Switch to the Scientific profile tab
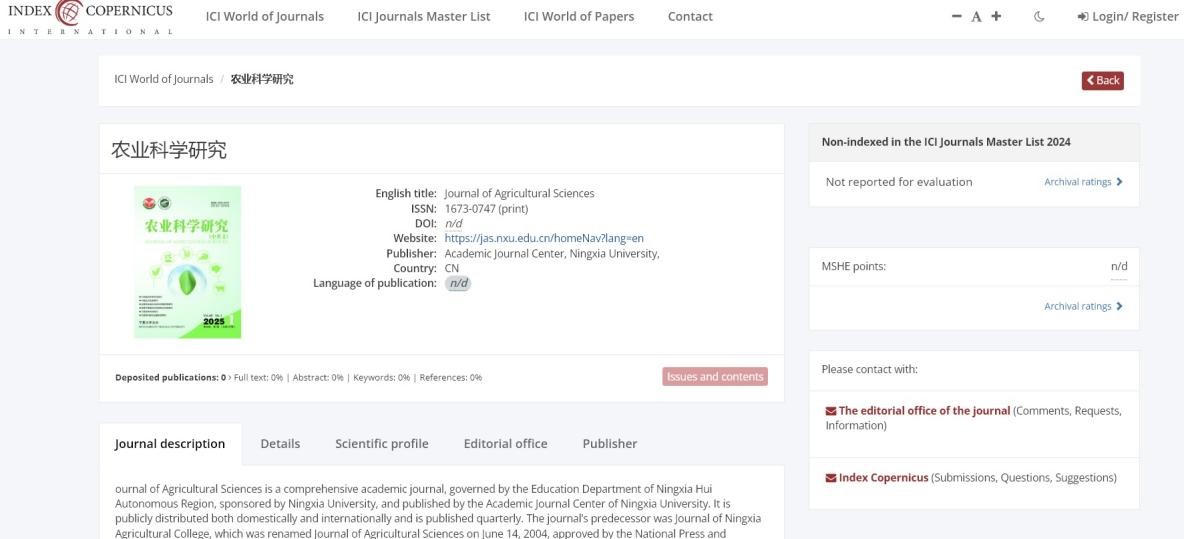Viewport: 1184px width, 539px height. [381, 444]
